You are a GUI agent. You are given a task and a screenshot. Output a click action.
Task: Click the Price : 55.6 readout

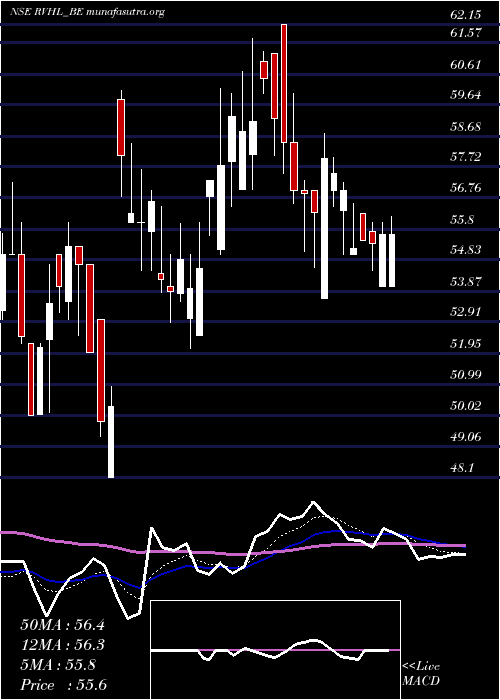click(63, 684)
